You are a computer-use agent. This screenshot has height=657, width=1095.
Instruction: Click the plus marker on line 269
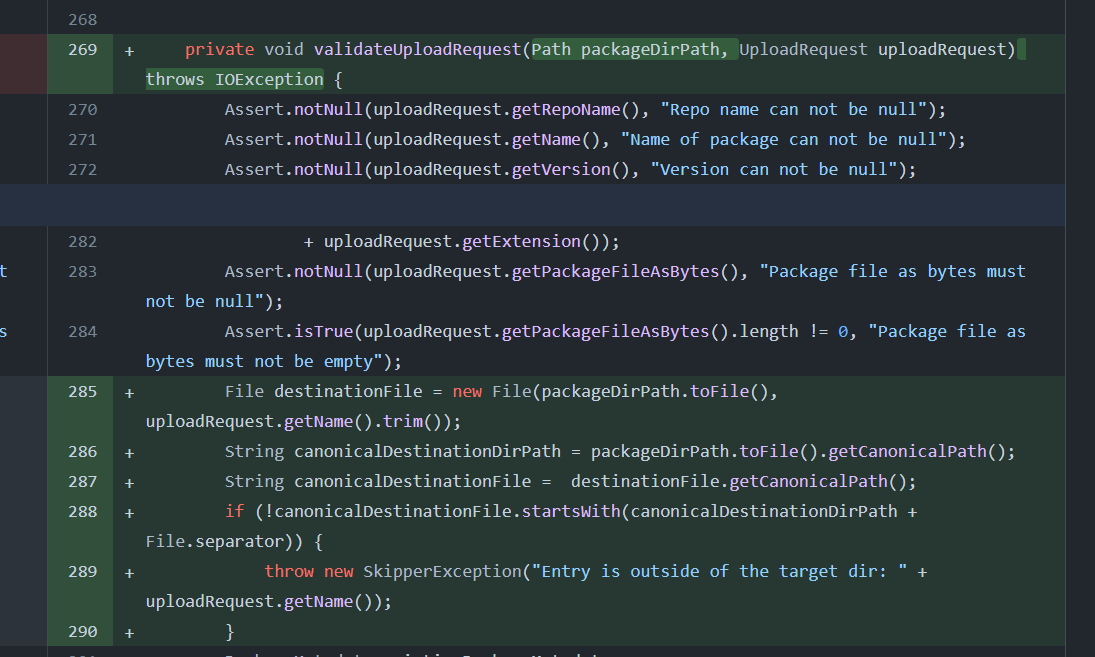coord(129,50)
